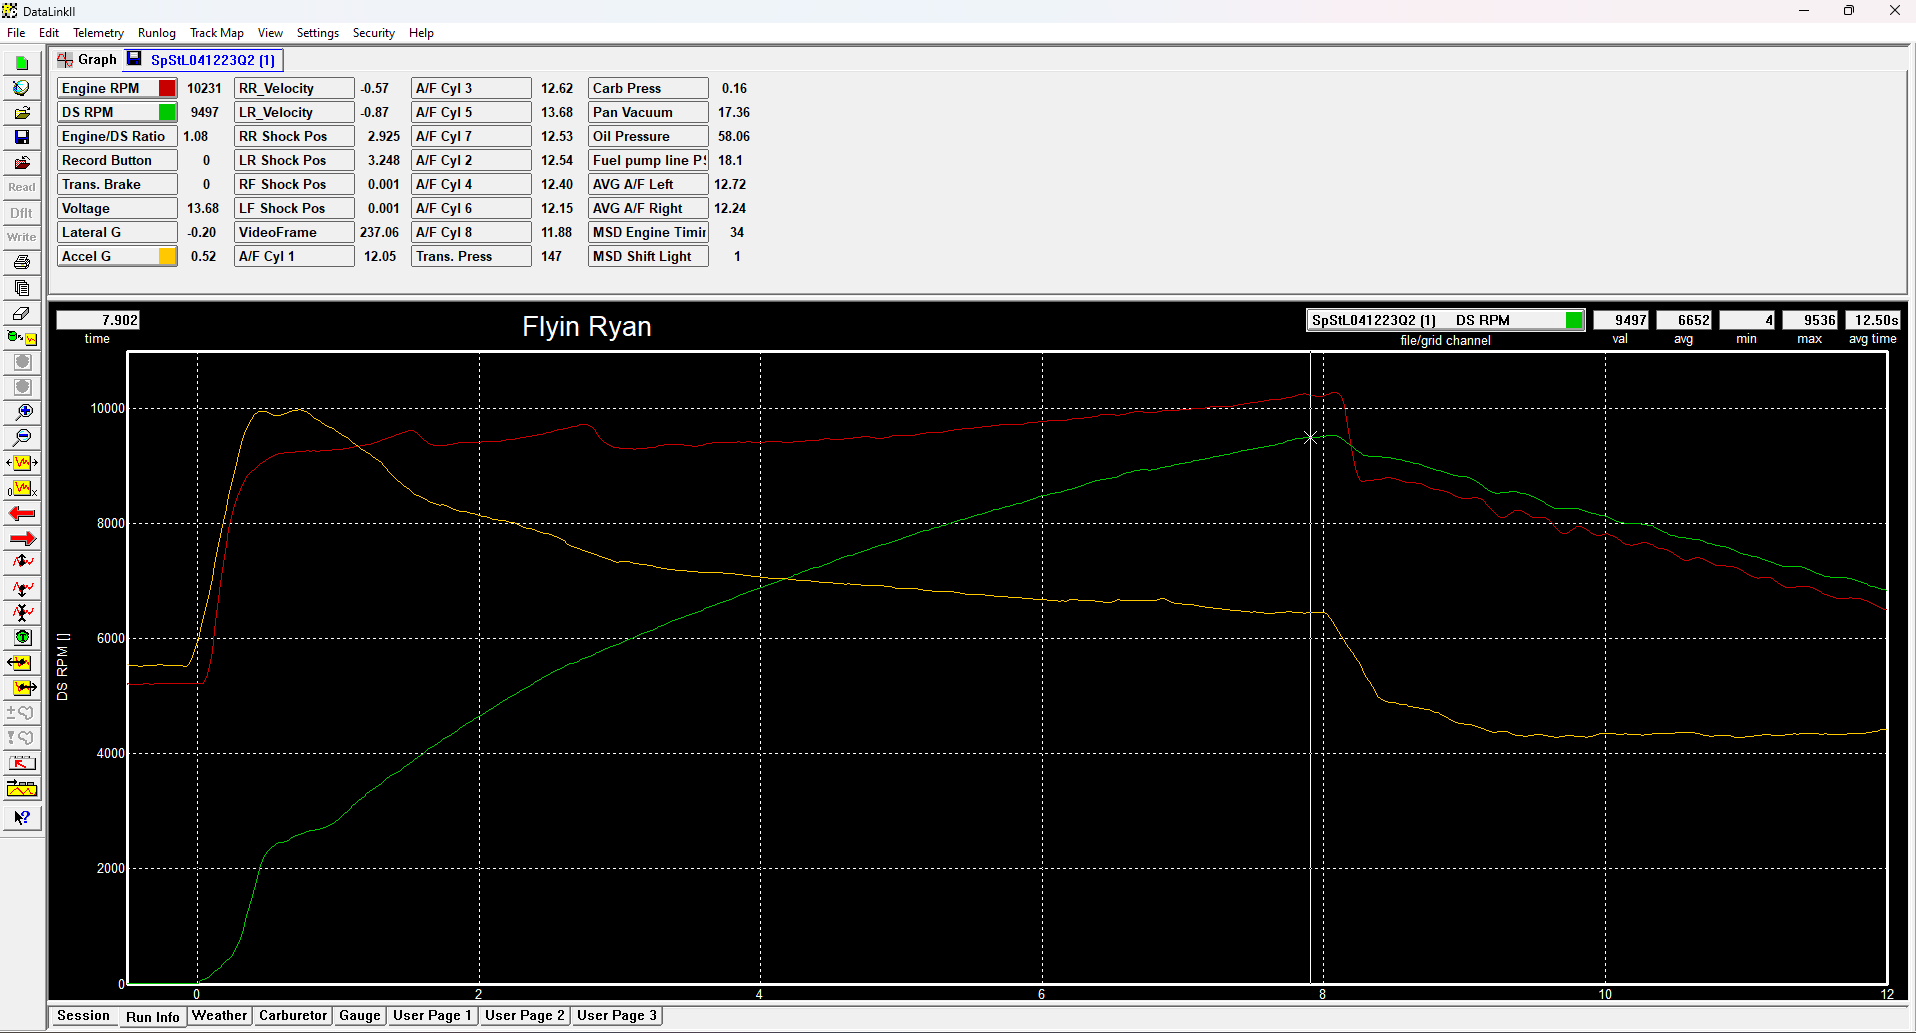This screenshot has width=1916, height=1033.
Task: Click the file/grid channel selector box
Action: click(1445, 320)
